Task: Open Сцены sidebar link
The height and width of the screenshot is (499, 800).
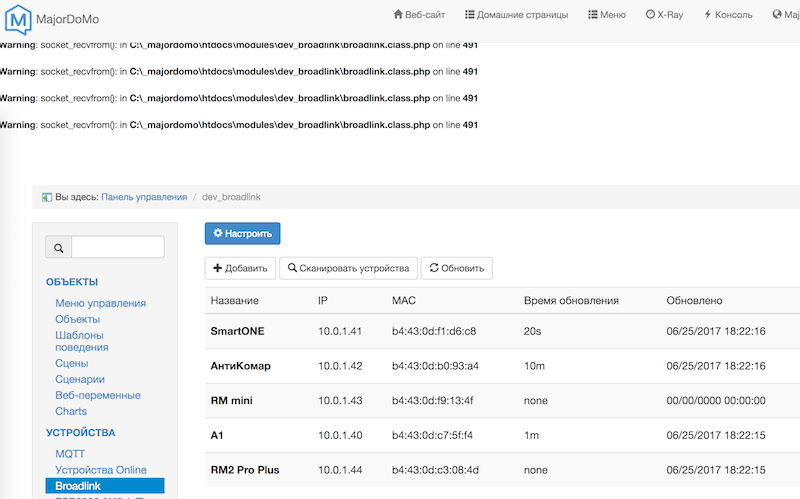Action: pyautogui.click(x=71, y=363)
